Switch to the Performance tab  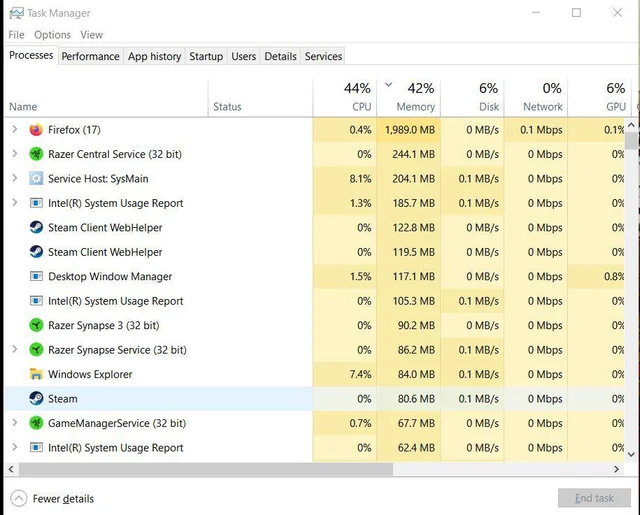click(x=90, y=56)
